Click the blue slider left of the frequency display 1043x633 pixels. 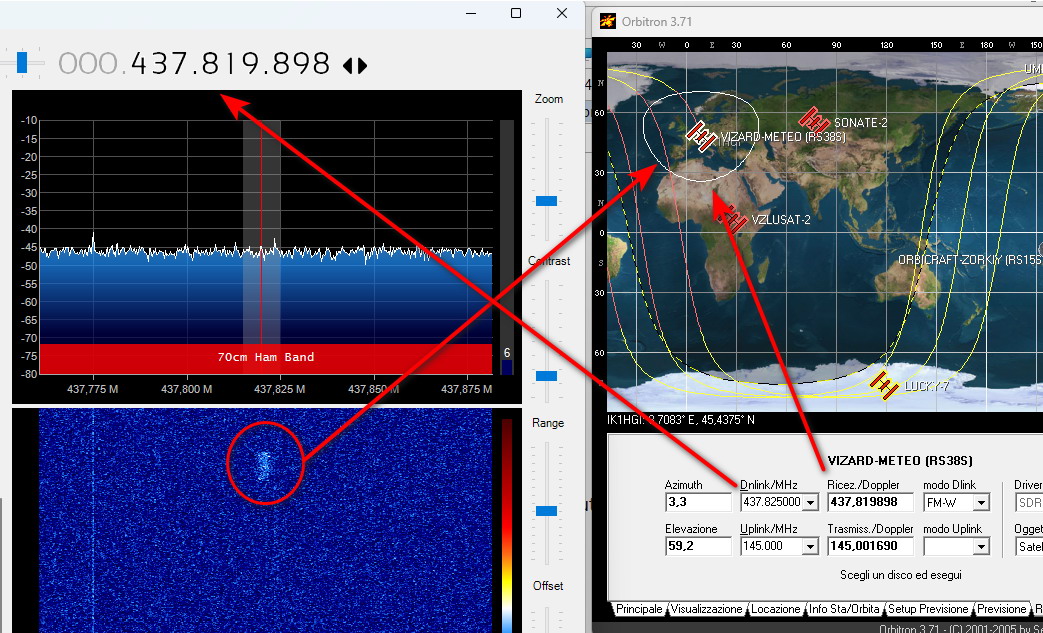(22, 63)
